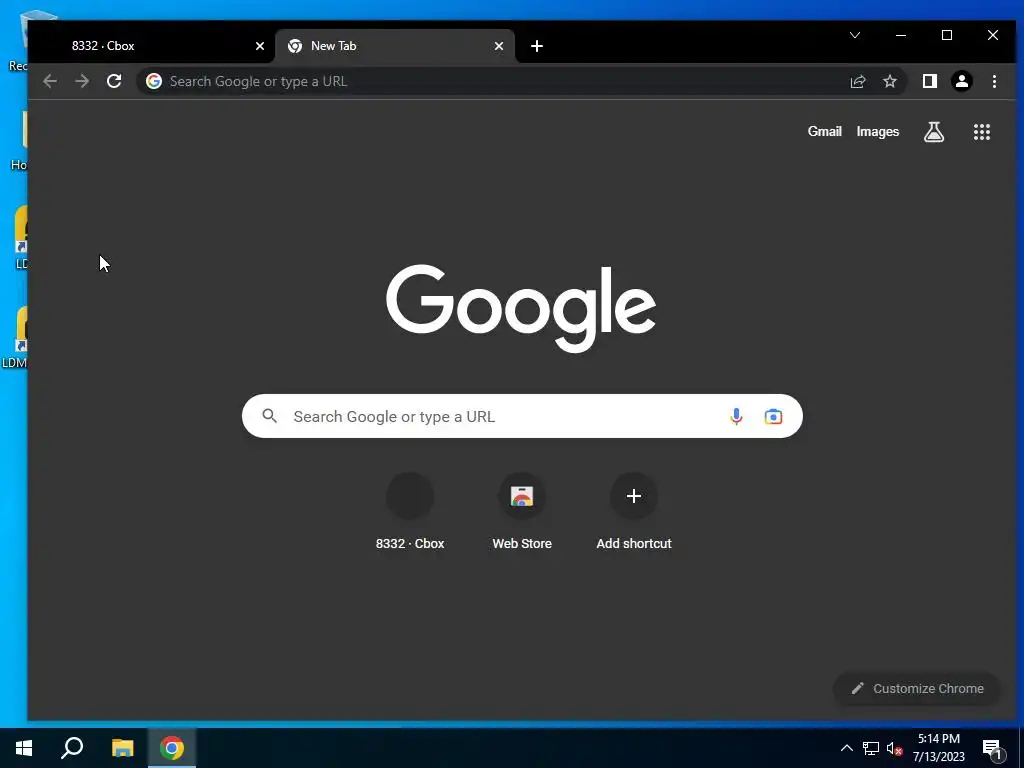This screenshot has width=1024, height=768.
Task: Open the tab search dropdown chevron
Action: pos(855,35)
